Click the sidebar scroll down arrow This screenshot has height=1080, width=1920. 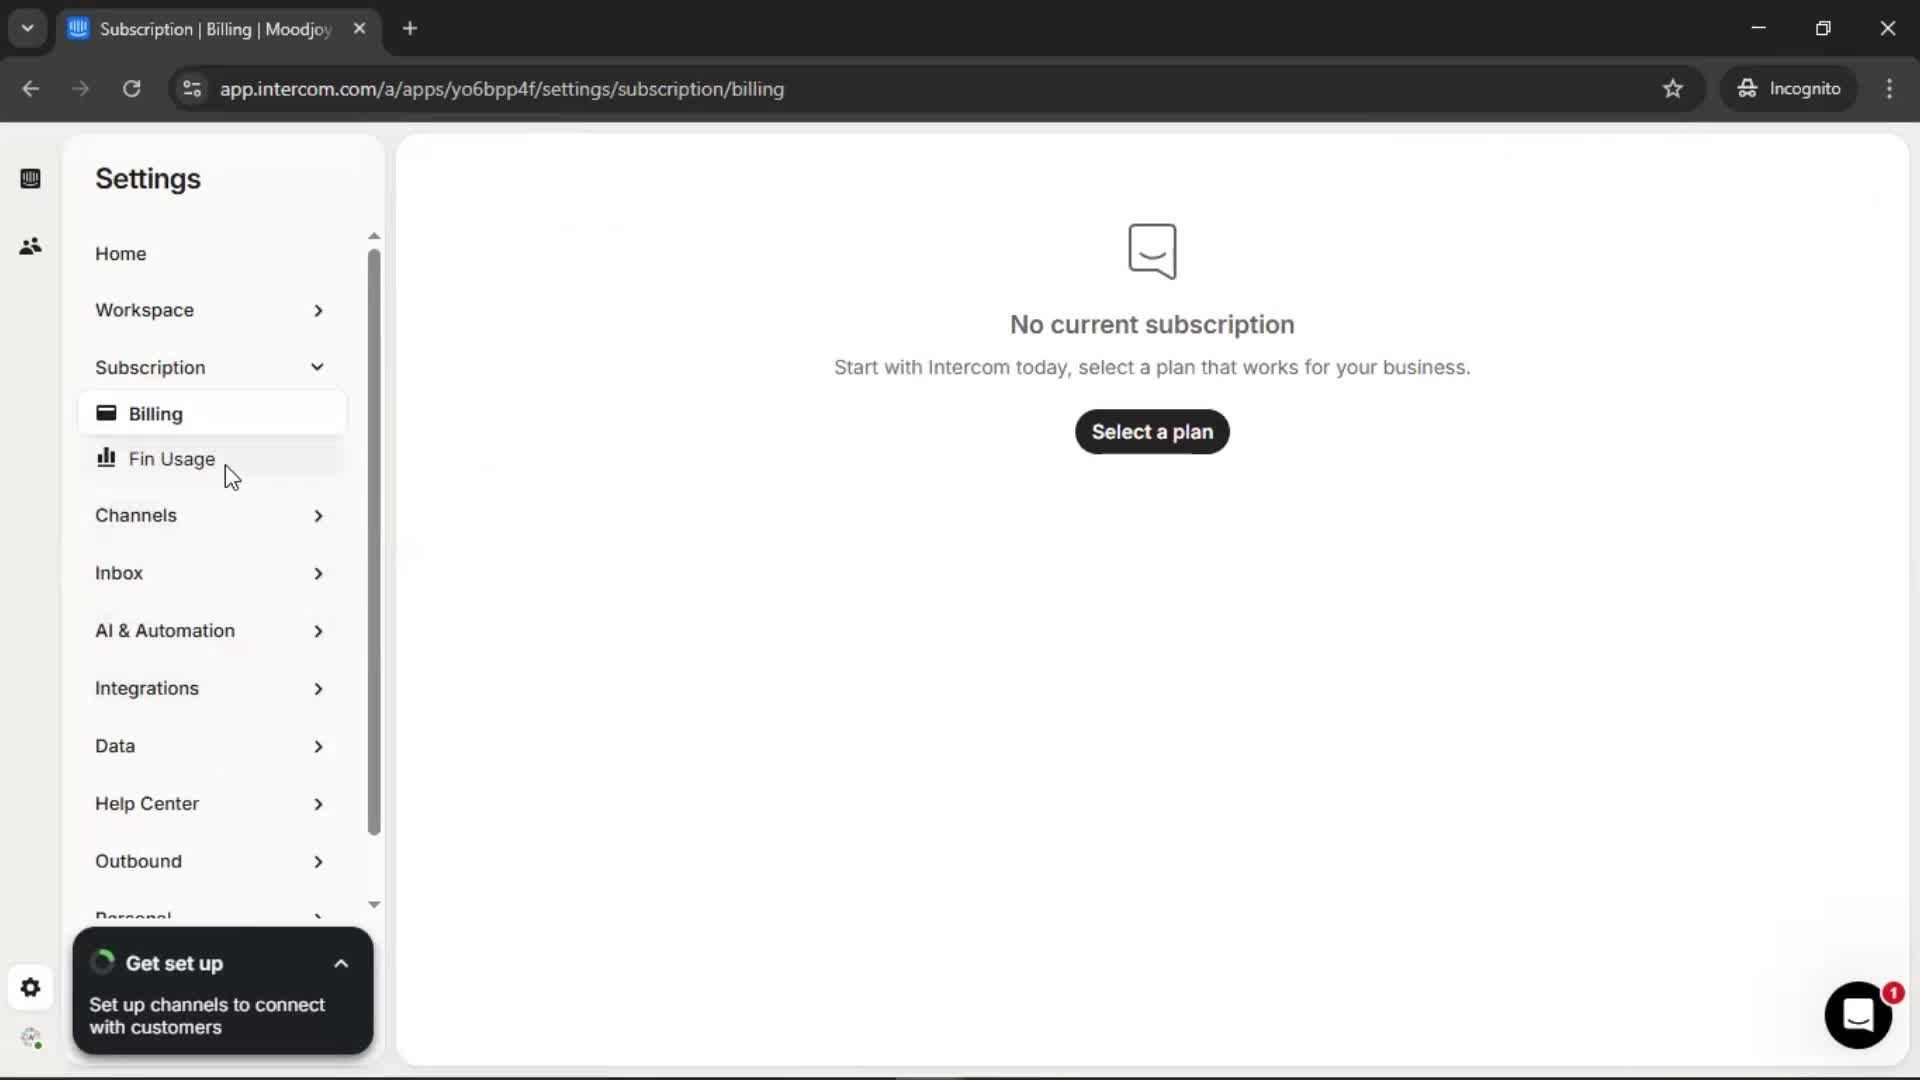click(374, 904)
